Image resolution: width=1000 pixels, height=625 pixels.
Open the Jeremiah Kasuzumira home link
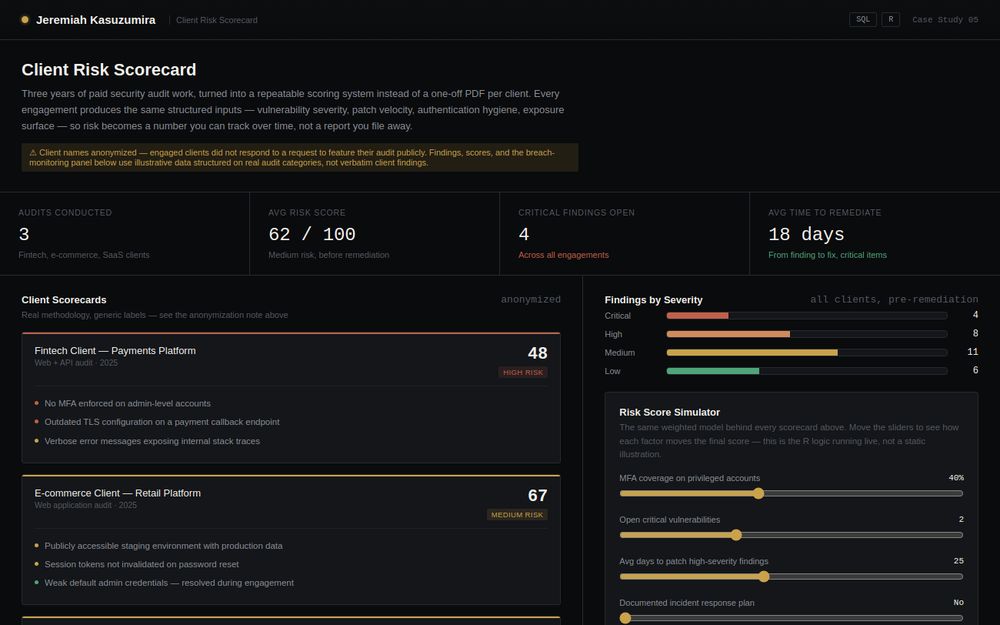tap(96, 20)
